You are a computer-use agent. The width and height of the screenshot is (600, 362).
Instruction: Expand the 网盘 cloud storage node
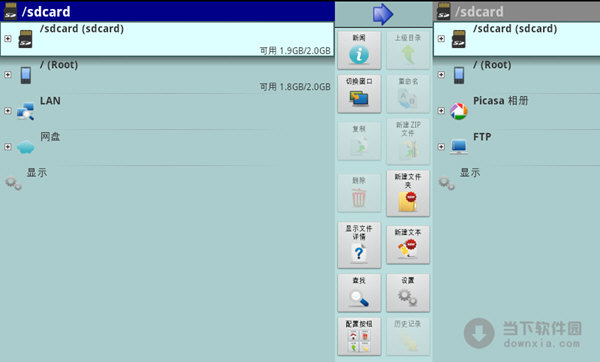8,147
